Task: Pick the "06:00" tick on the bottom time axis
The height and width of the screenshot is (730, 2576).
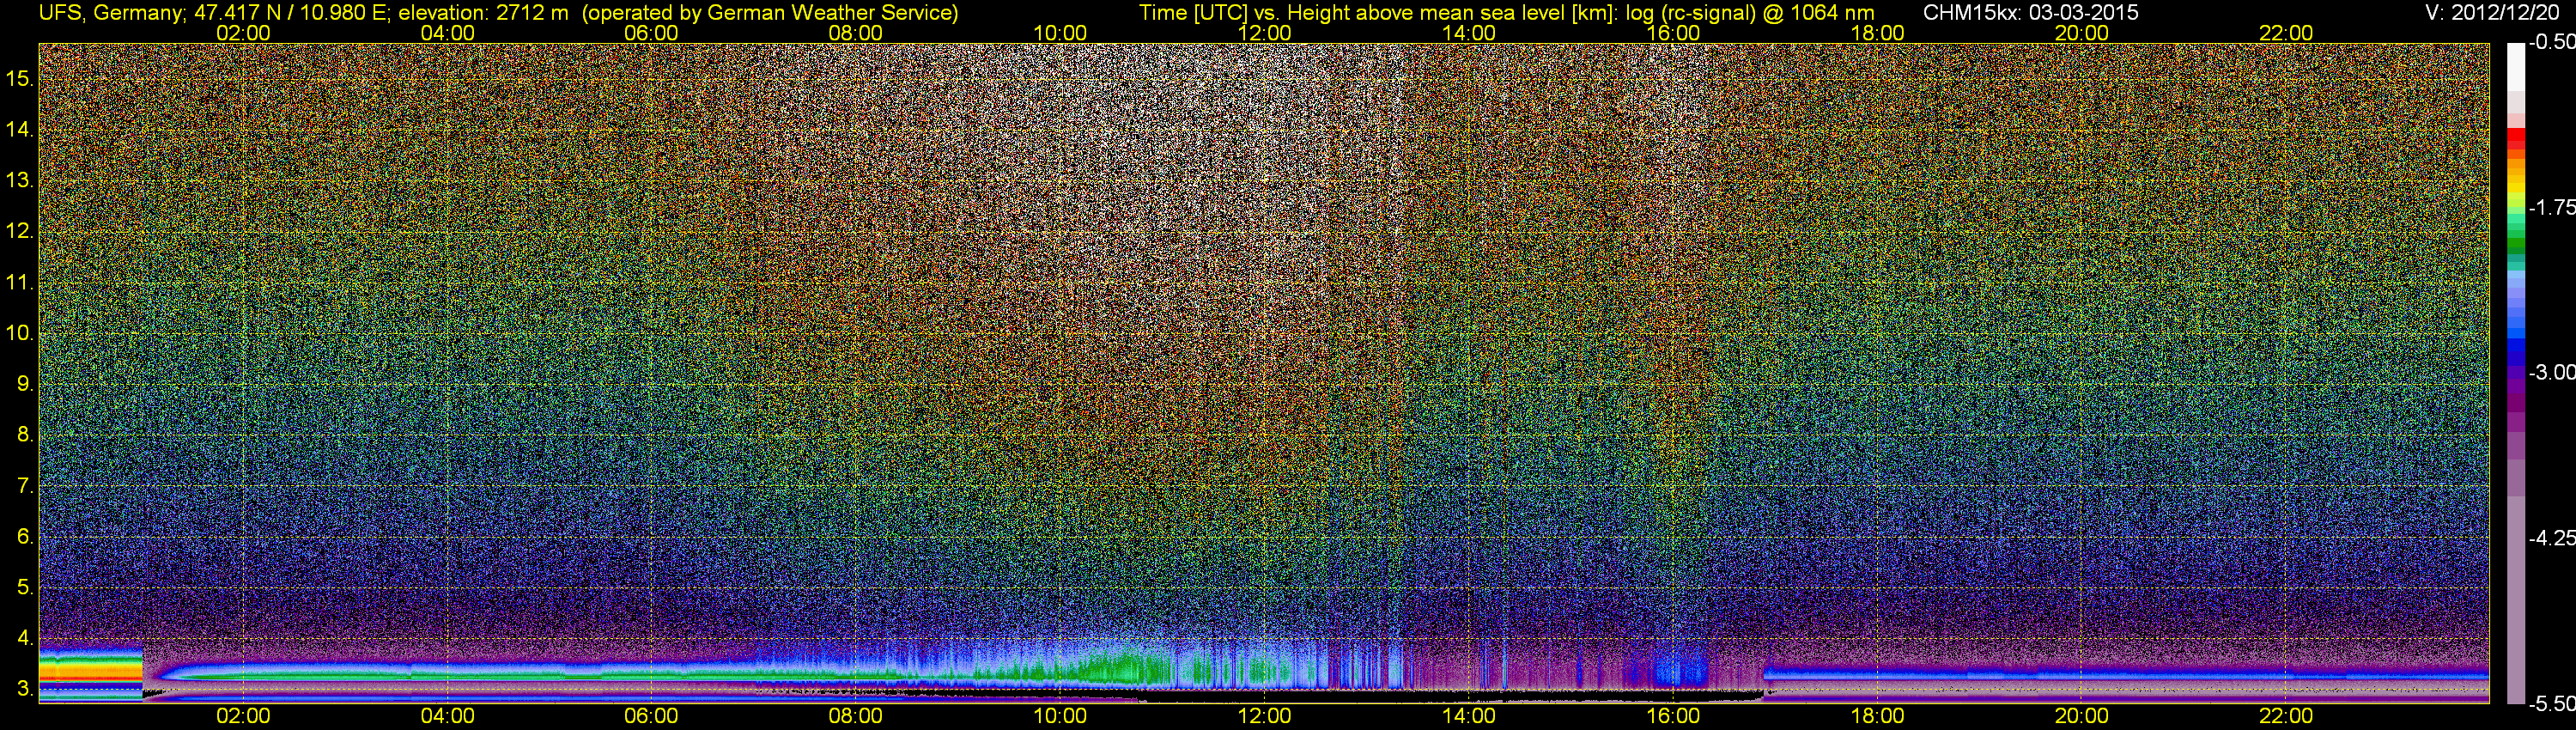Action: coord(651,716)
